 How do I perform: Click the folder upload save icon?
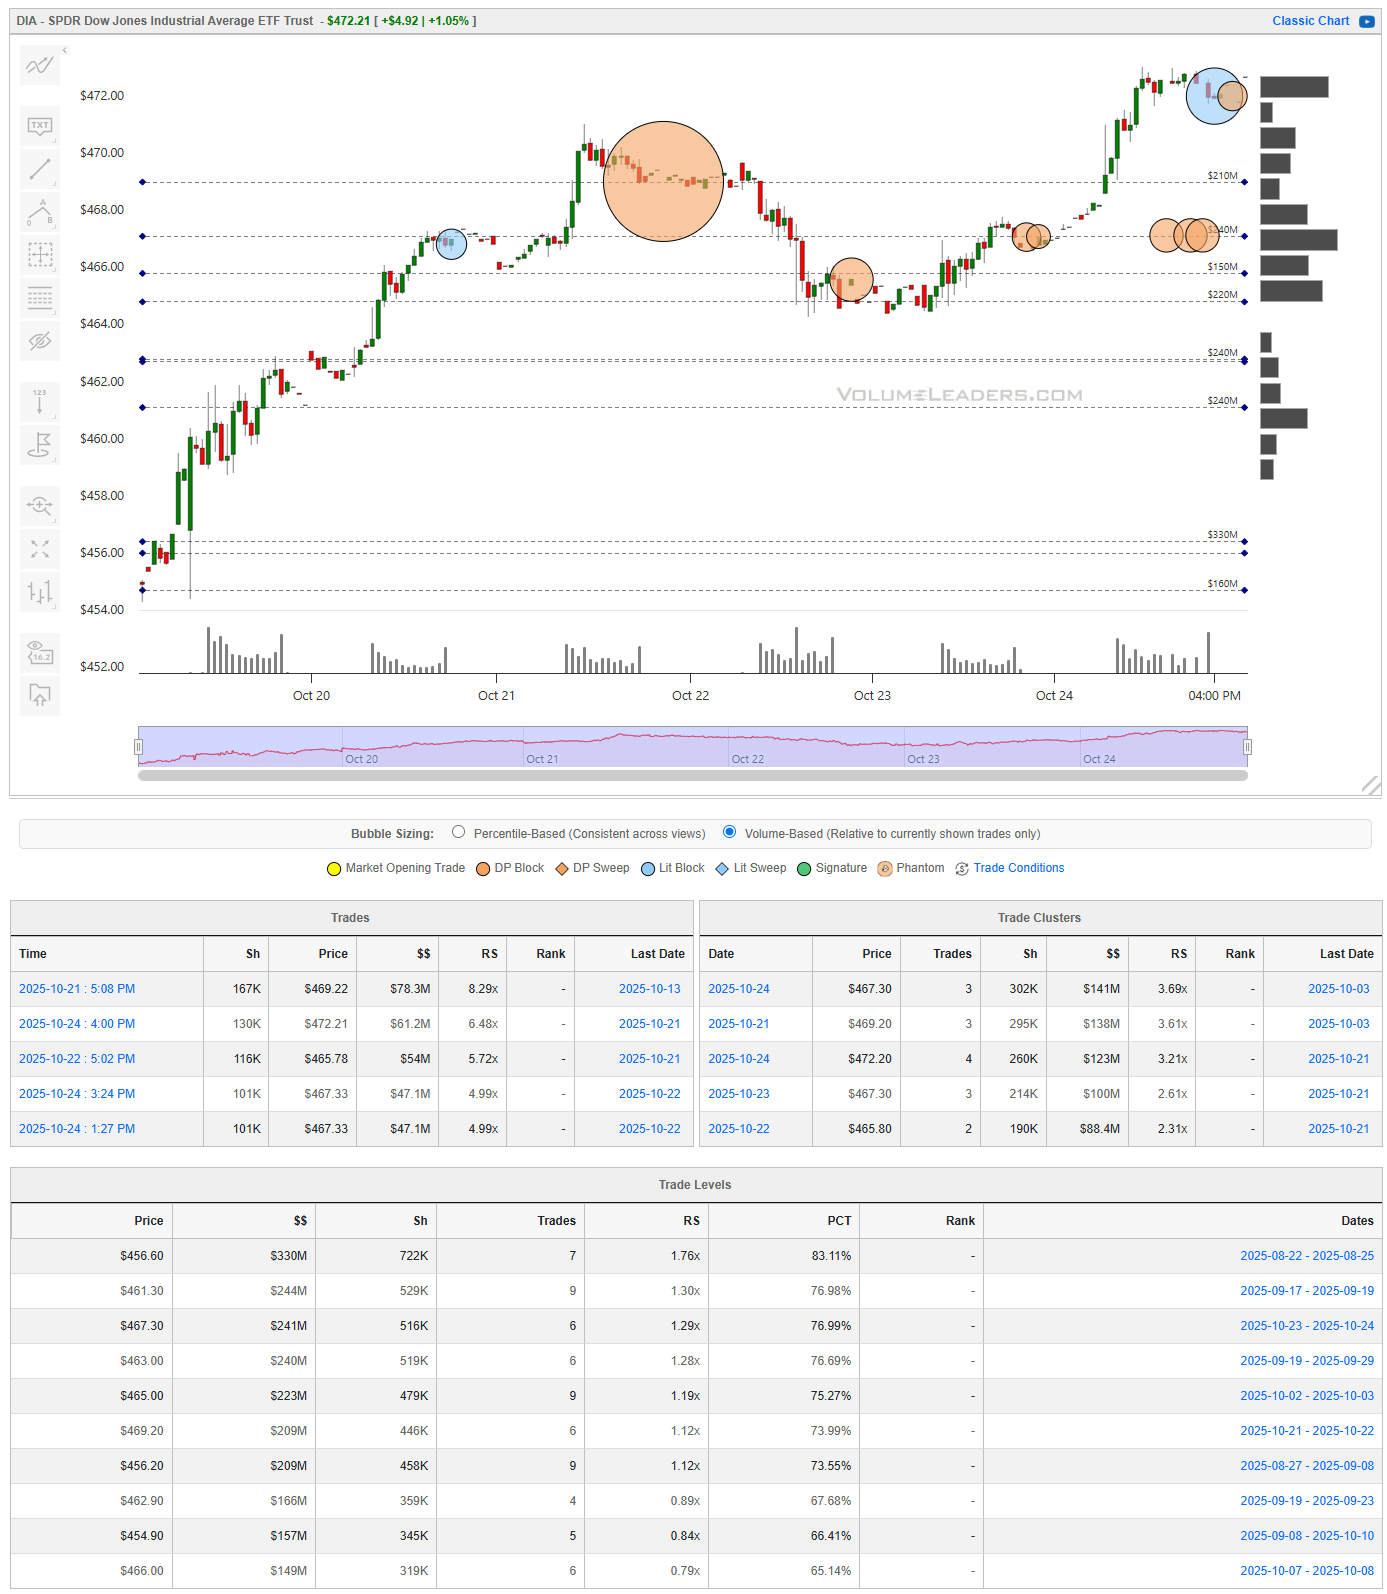40,695
